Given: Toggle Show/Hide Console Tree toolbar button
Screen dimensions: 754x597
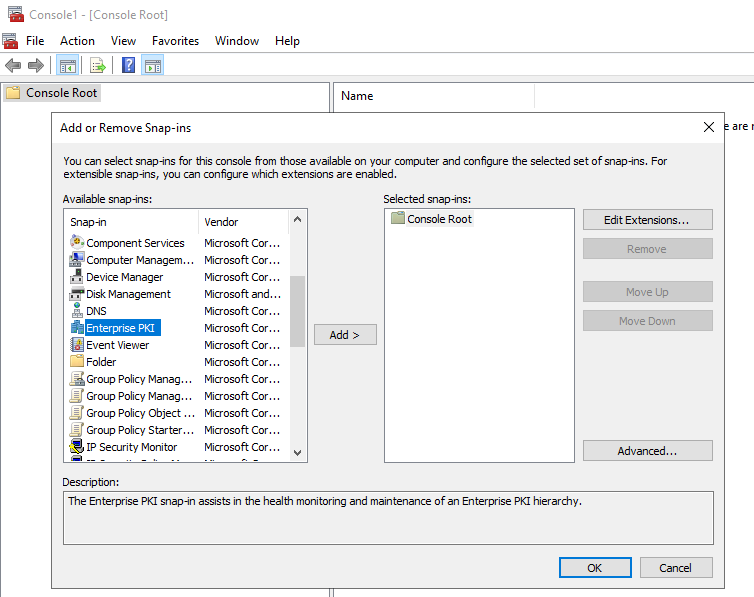Looking at the screenshot, I should [x=68, y=66].
